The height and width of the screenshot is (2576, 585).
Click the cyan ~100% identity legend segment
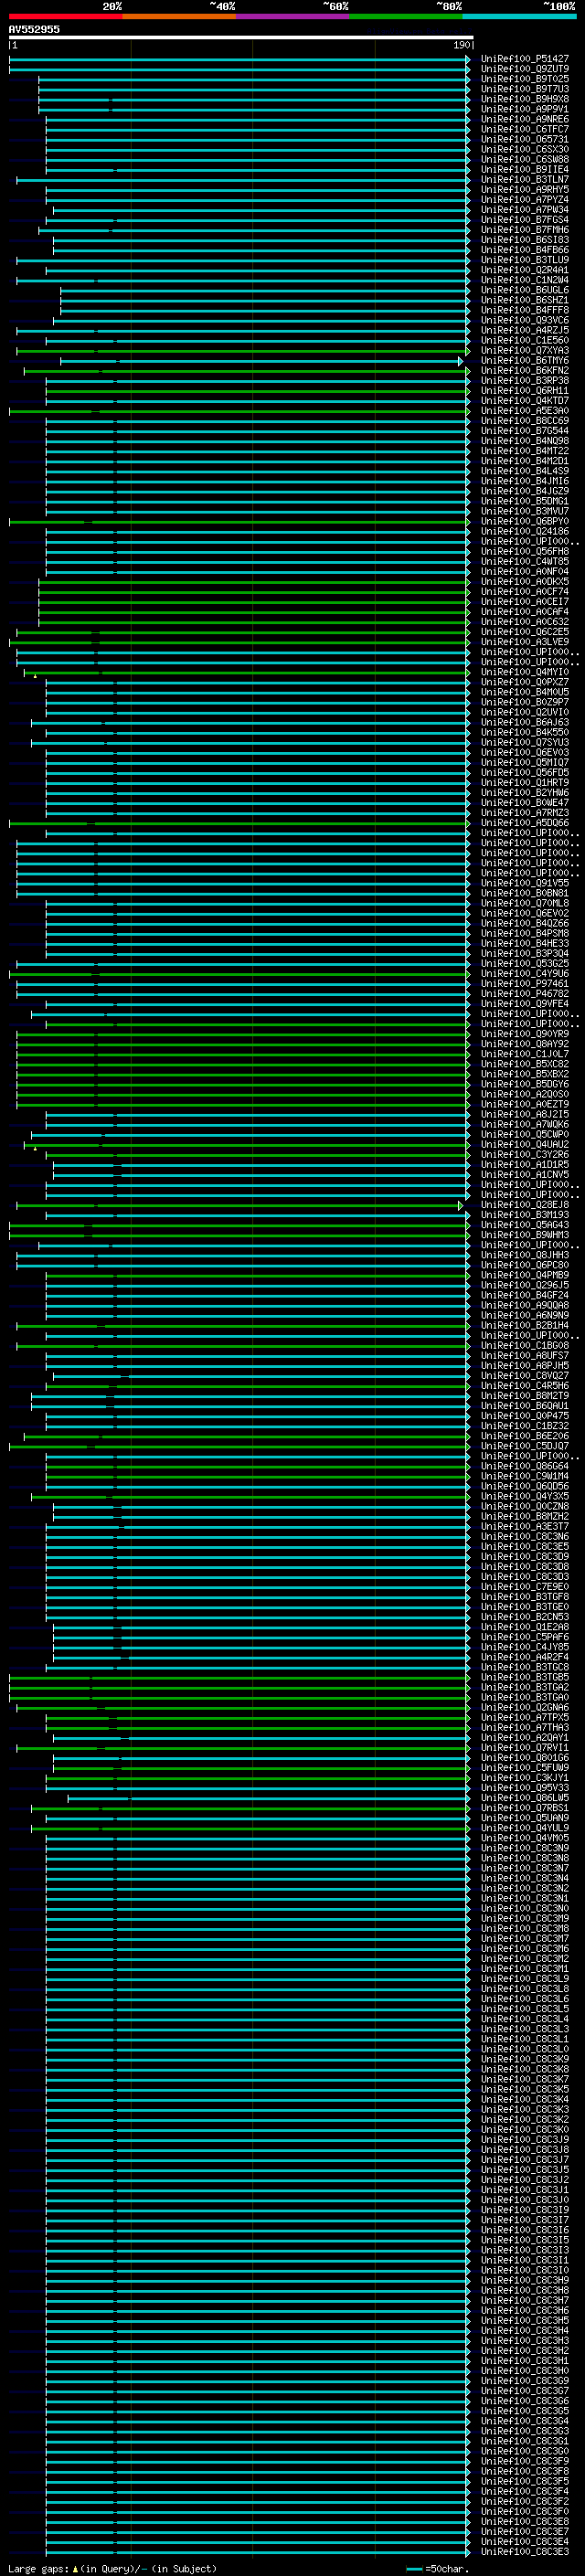[519, 16]
